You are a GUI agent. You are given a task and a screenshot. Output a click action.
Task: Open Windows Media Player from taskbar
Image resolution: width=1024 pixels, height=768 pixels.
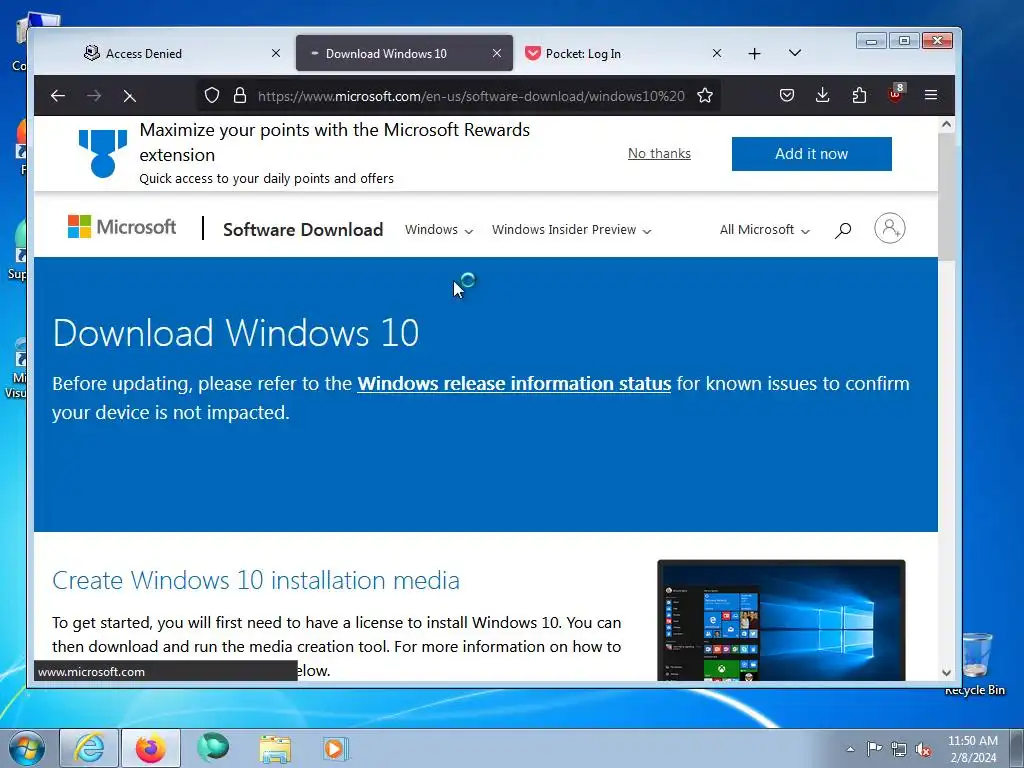336,748
